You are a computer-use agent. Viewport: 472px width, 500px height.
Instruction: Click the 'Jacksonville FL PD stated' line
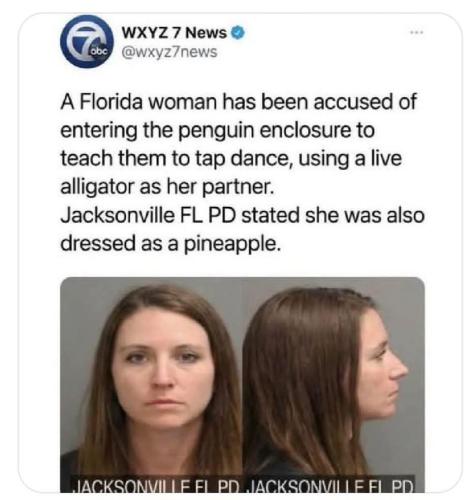(242, 215)
